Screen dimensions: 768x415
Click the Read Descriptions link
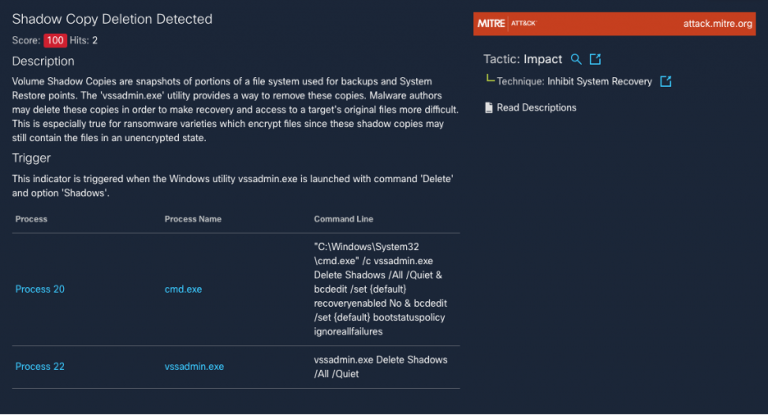[536, 107]
